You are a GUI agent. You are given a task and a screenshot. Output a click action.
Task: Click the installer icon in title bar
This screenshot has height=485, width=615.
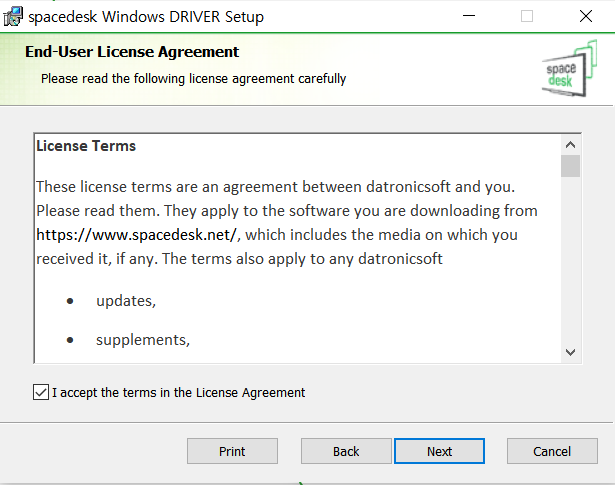13,16
